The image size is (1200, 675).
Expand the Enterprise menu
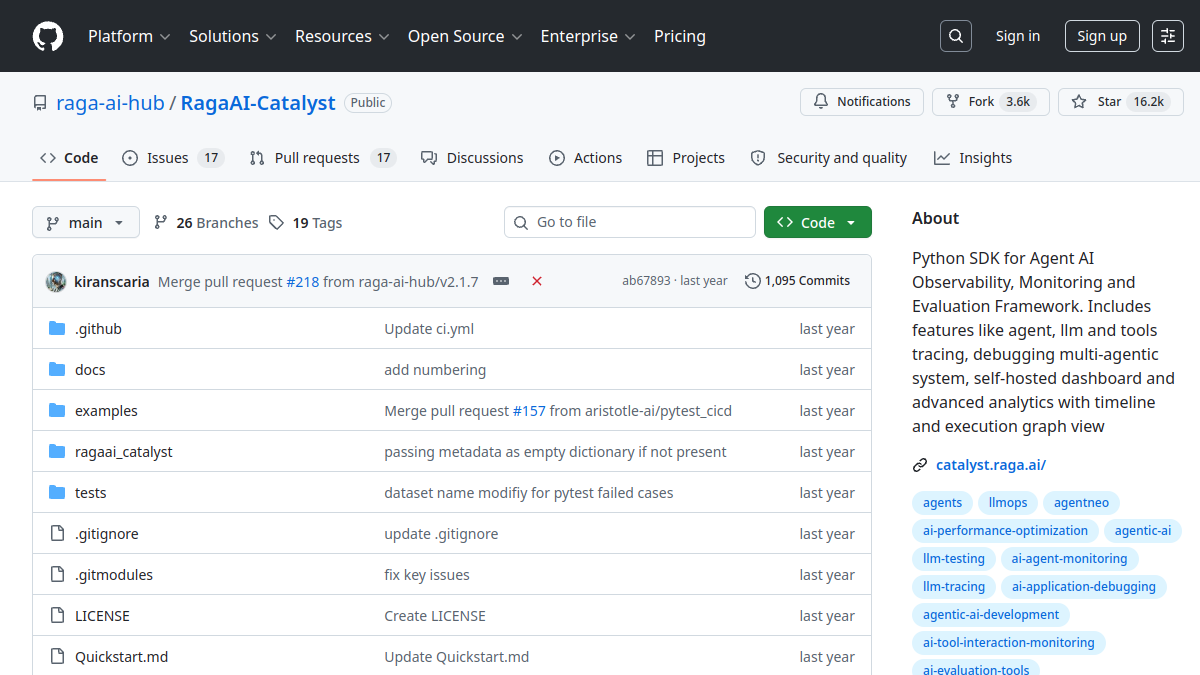coord(588,36)
